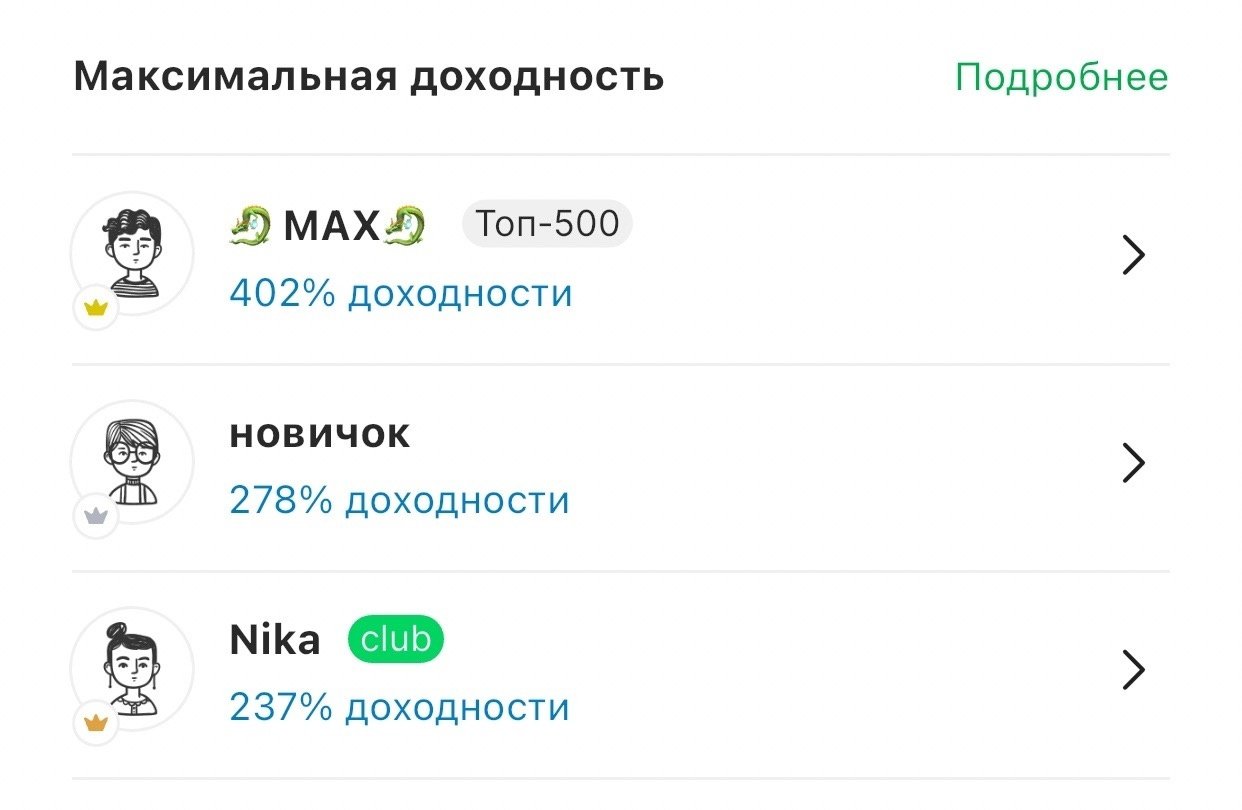Click silver crown badge on новичок avatar
This screenshot has height=810, width=1242.
[96, 516]
